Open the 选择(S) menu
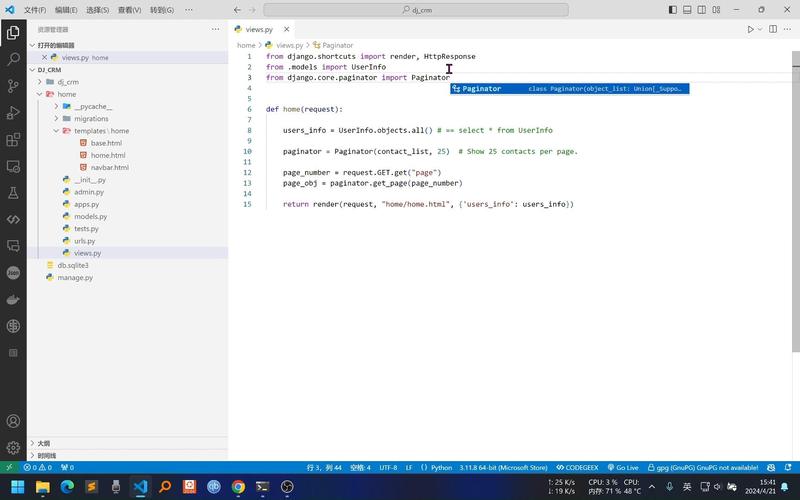Viewport: 800px width, 500px height. (97, 10)
